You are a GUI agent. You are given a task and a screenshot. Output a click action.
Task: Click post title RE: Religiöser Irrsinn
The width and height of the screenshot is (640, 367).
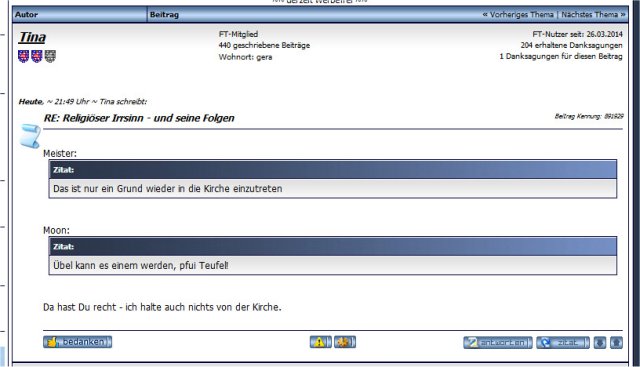click(139, 118)
